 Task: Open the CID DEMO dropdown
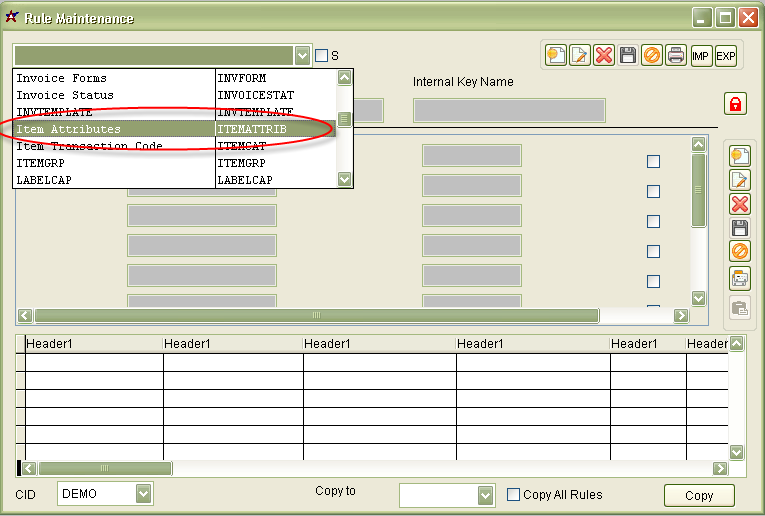144,494
